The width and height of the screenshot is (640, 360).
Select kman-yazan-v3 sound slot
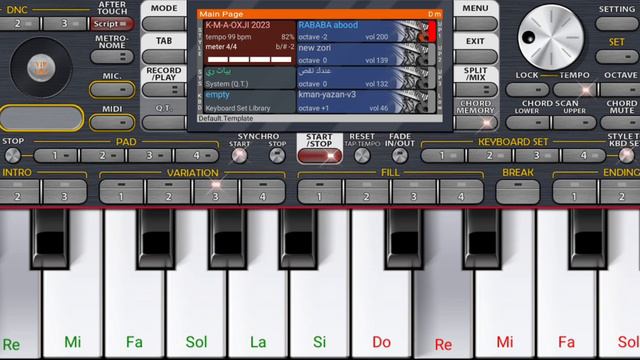click(x=366, y=101)
